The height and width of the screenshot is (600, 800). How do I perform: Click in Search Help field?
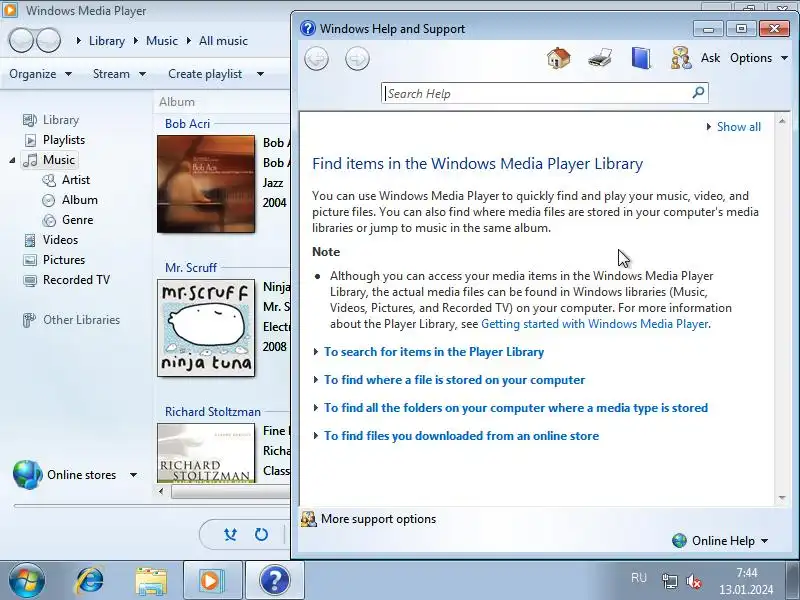(536, 93)
